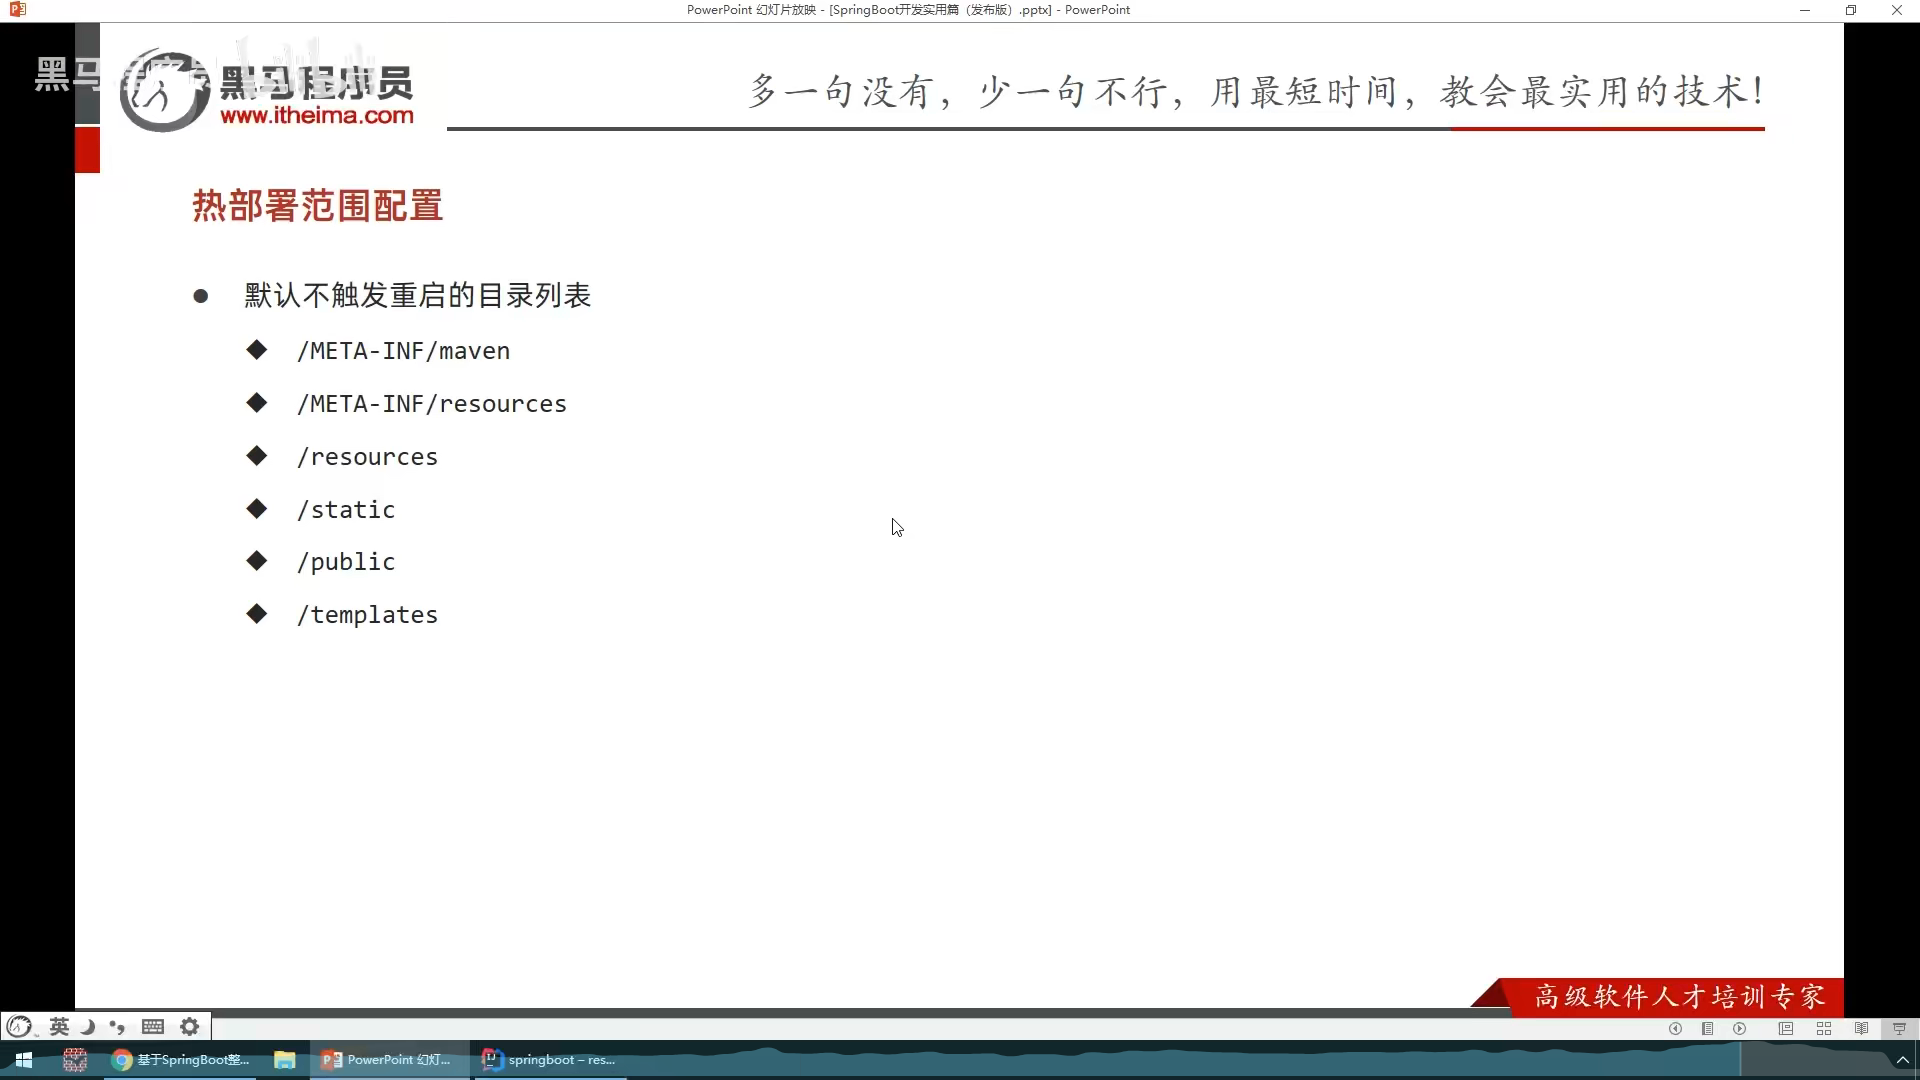Switch to Reading view icon
Viewport: 1920px width, 1080px height.
1861,1028
